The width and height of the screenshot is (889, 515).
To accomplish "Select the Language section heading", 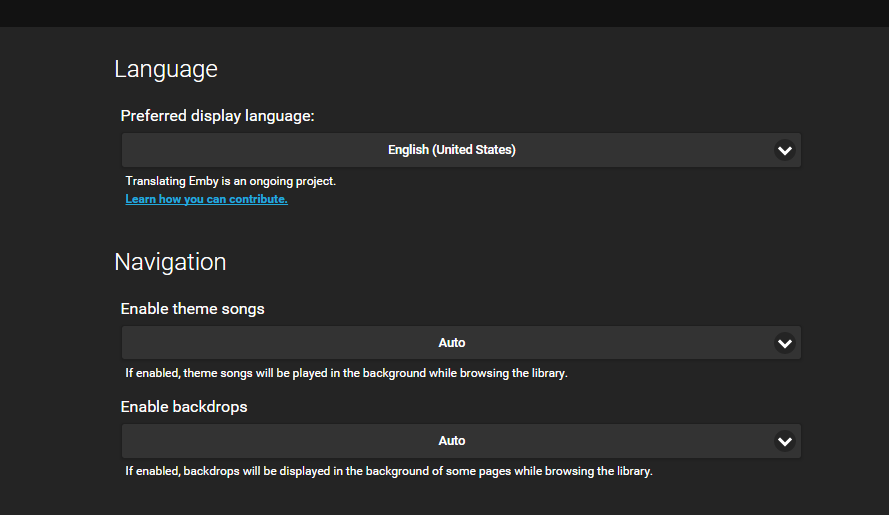I will pyautogui.click(x=166, y=69).
